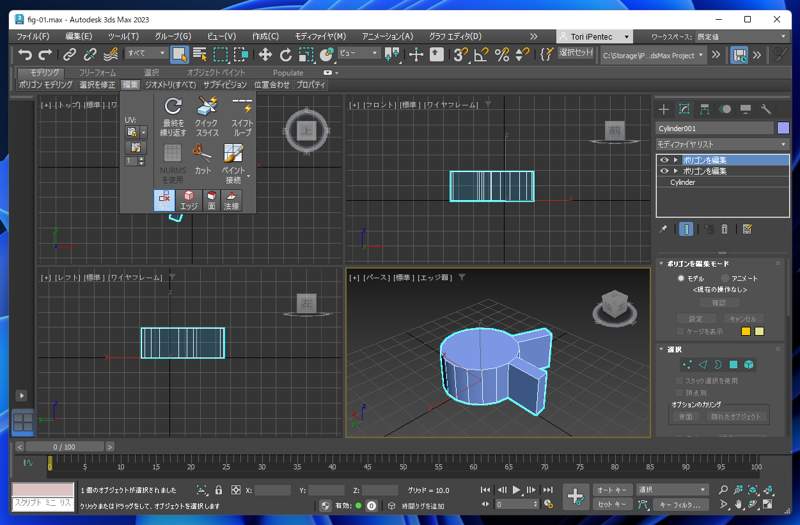Open the Motion tab in command panel
The width and height of the screenshot is (800, 525).
coord(725,109)
